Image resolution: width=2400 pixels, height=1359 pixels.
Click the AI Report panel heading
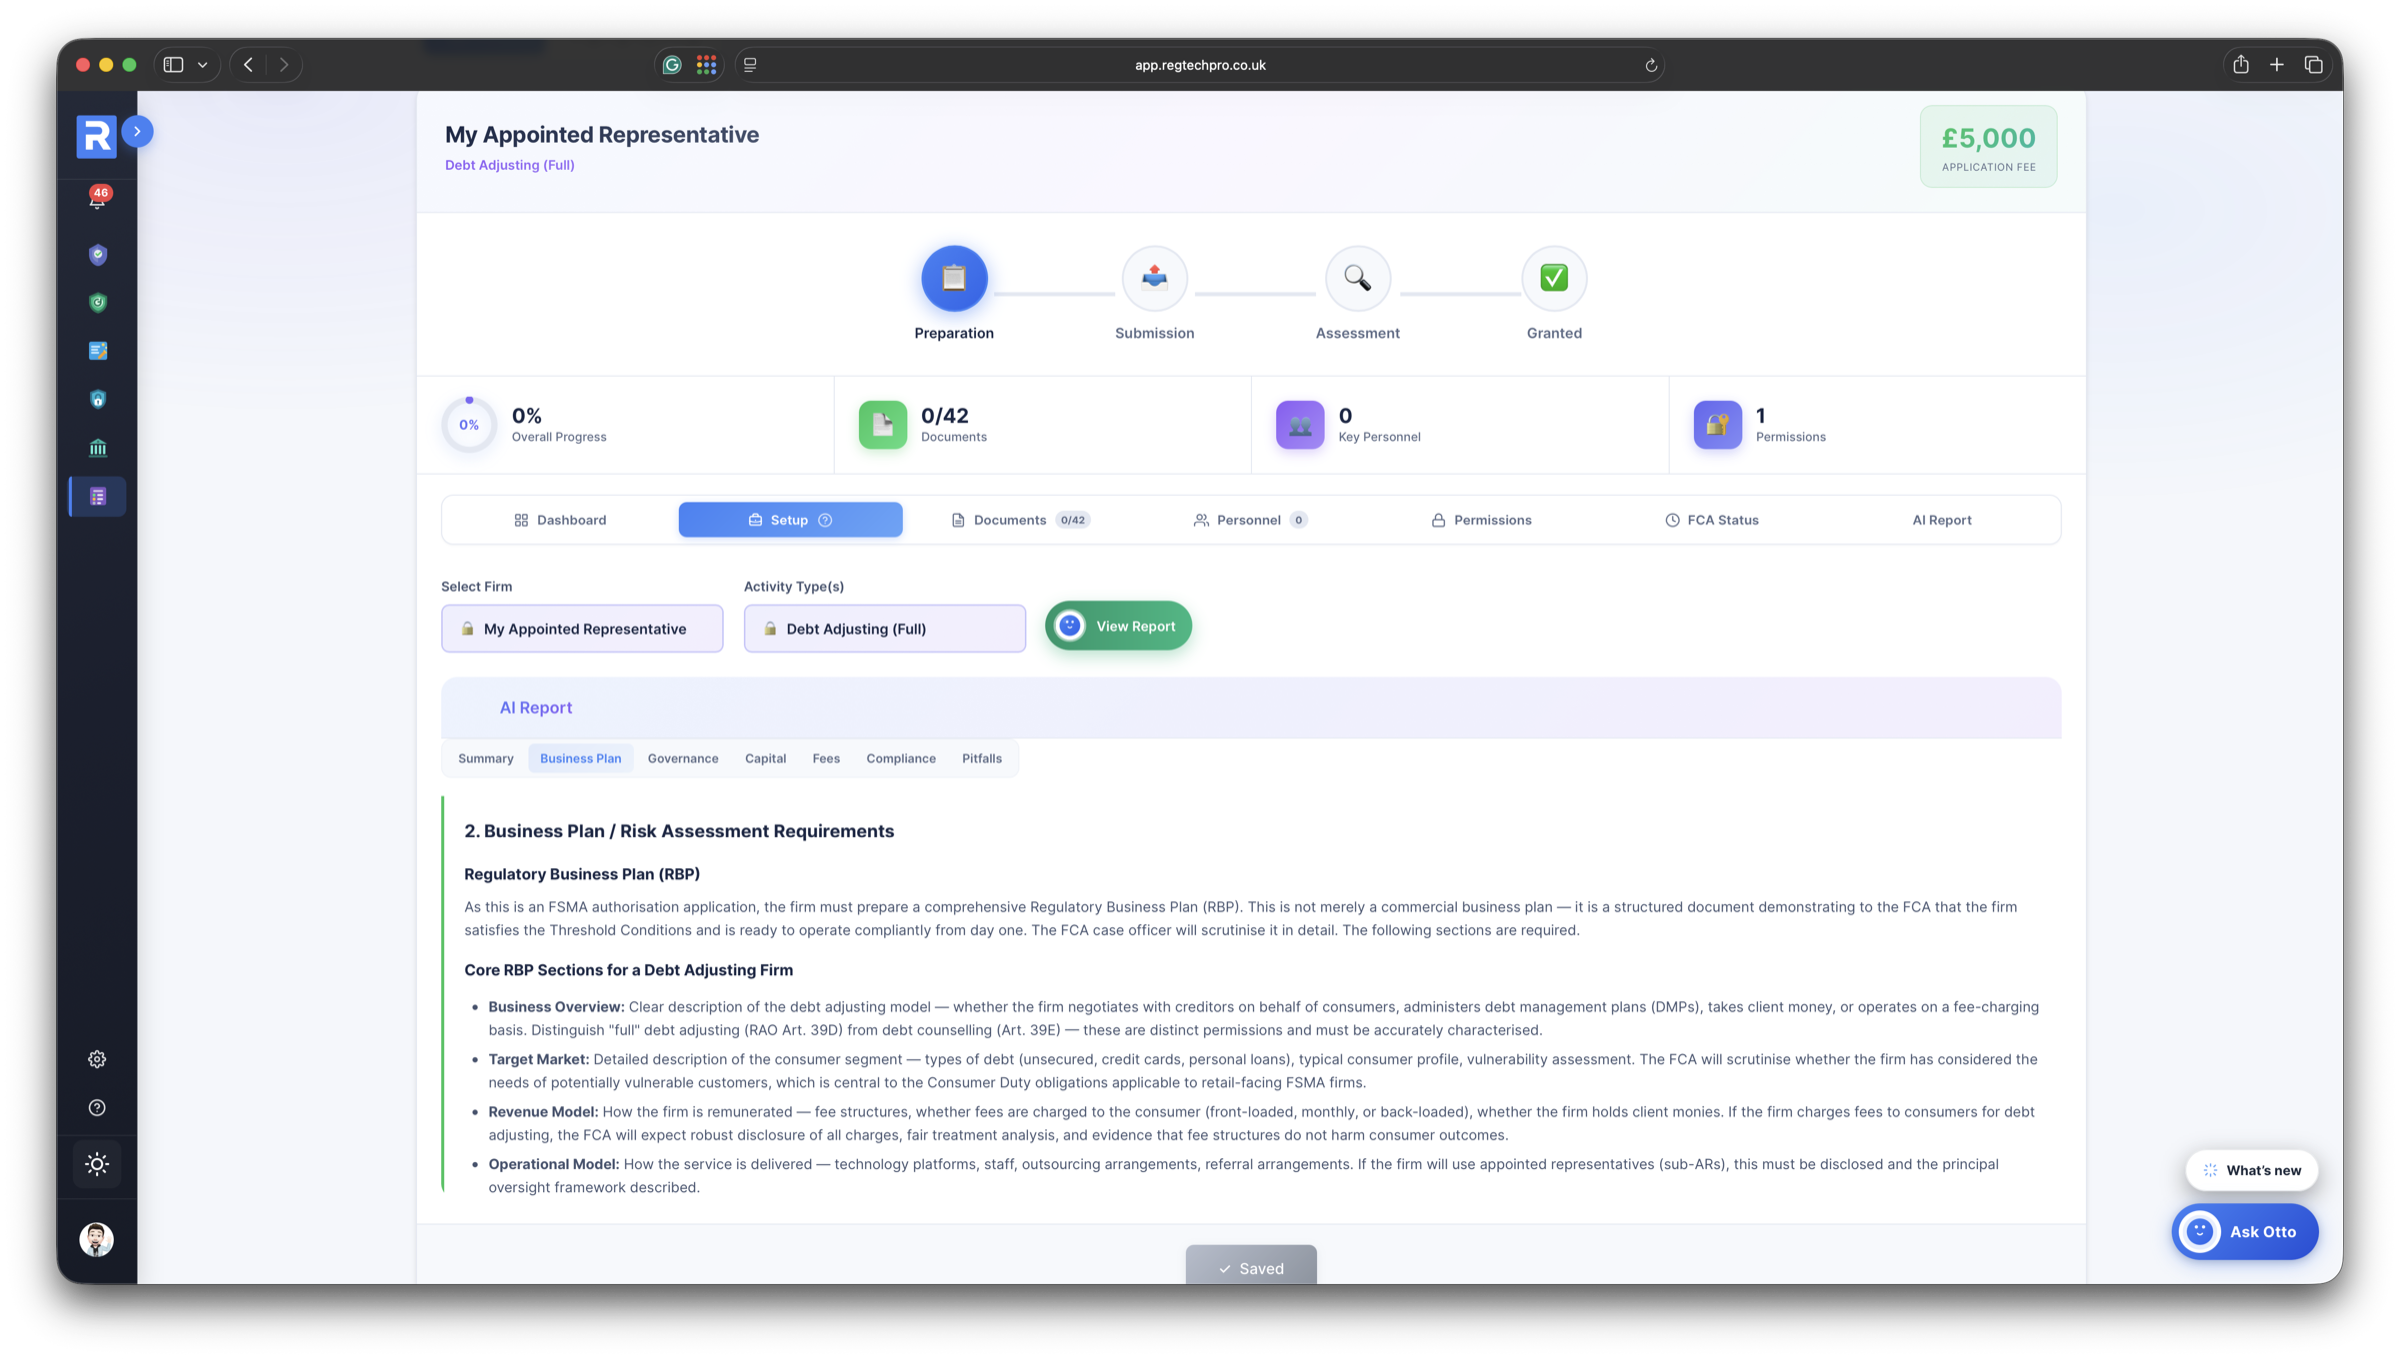point(536,708)
